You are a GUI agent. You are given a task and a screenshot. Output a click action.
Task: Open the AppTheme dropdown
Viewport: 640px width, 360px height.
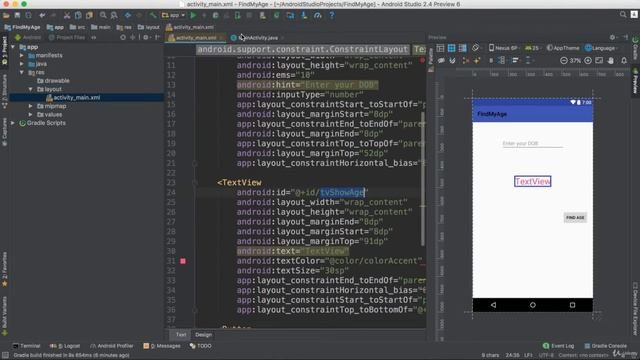point(563,48)
